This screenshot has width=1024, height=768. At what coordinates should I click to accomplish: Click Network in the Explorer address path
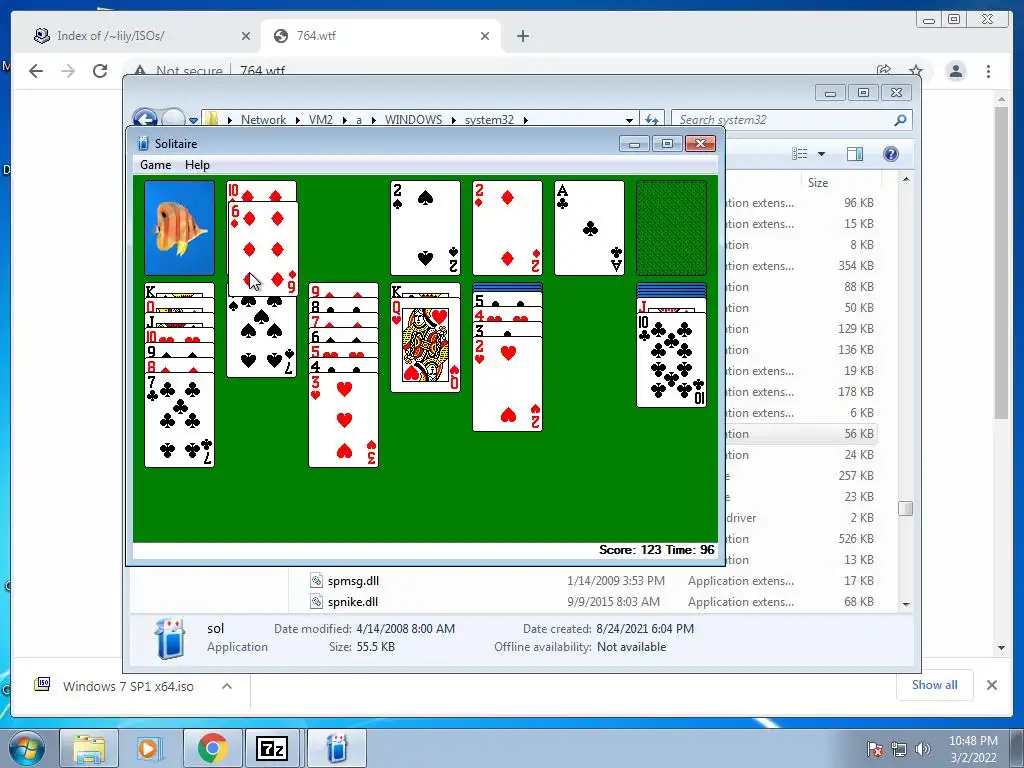263,120
